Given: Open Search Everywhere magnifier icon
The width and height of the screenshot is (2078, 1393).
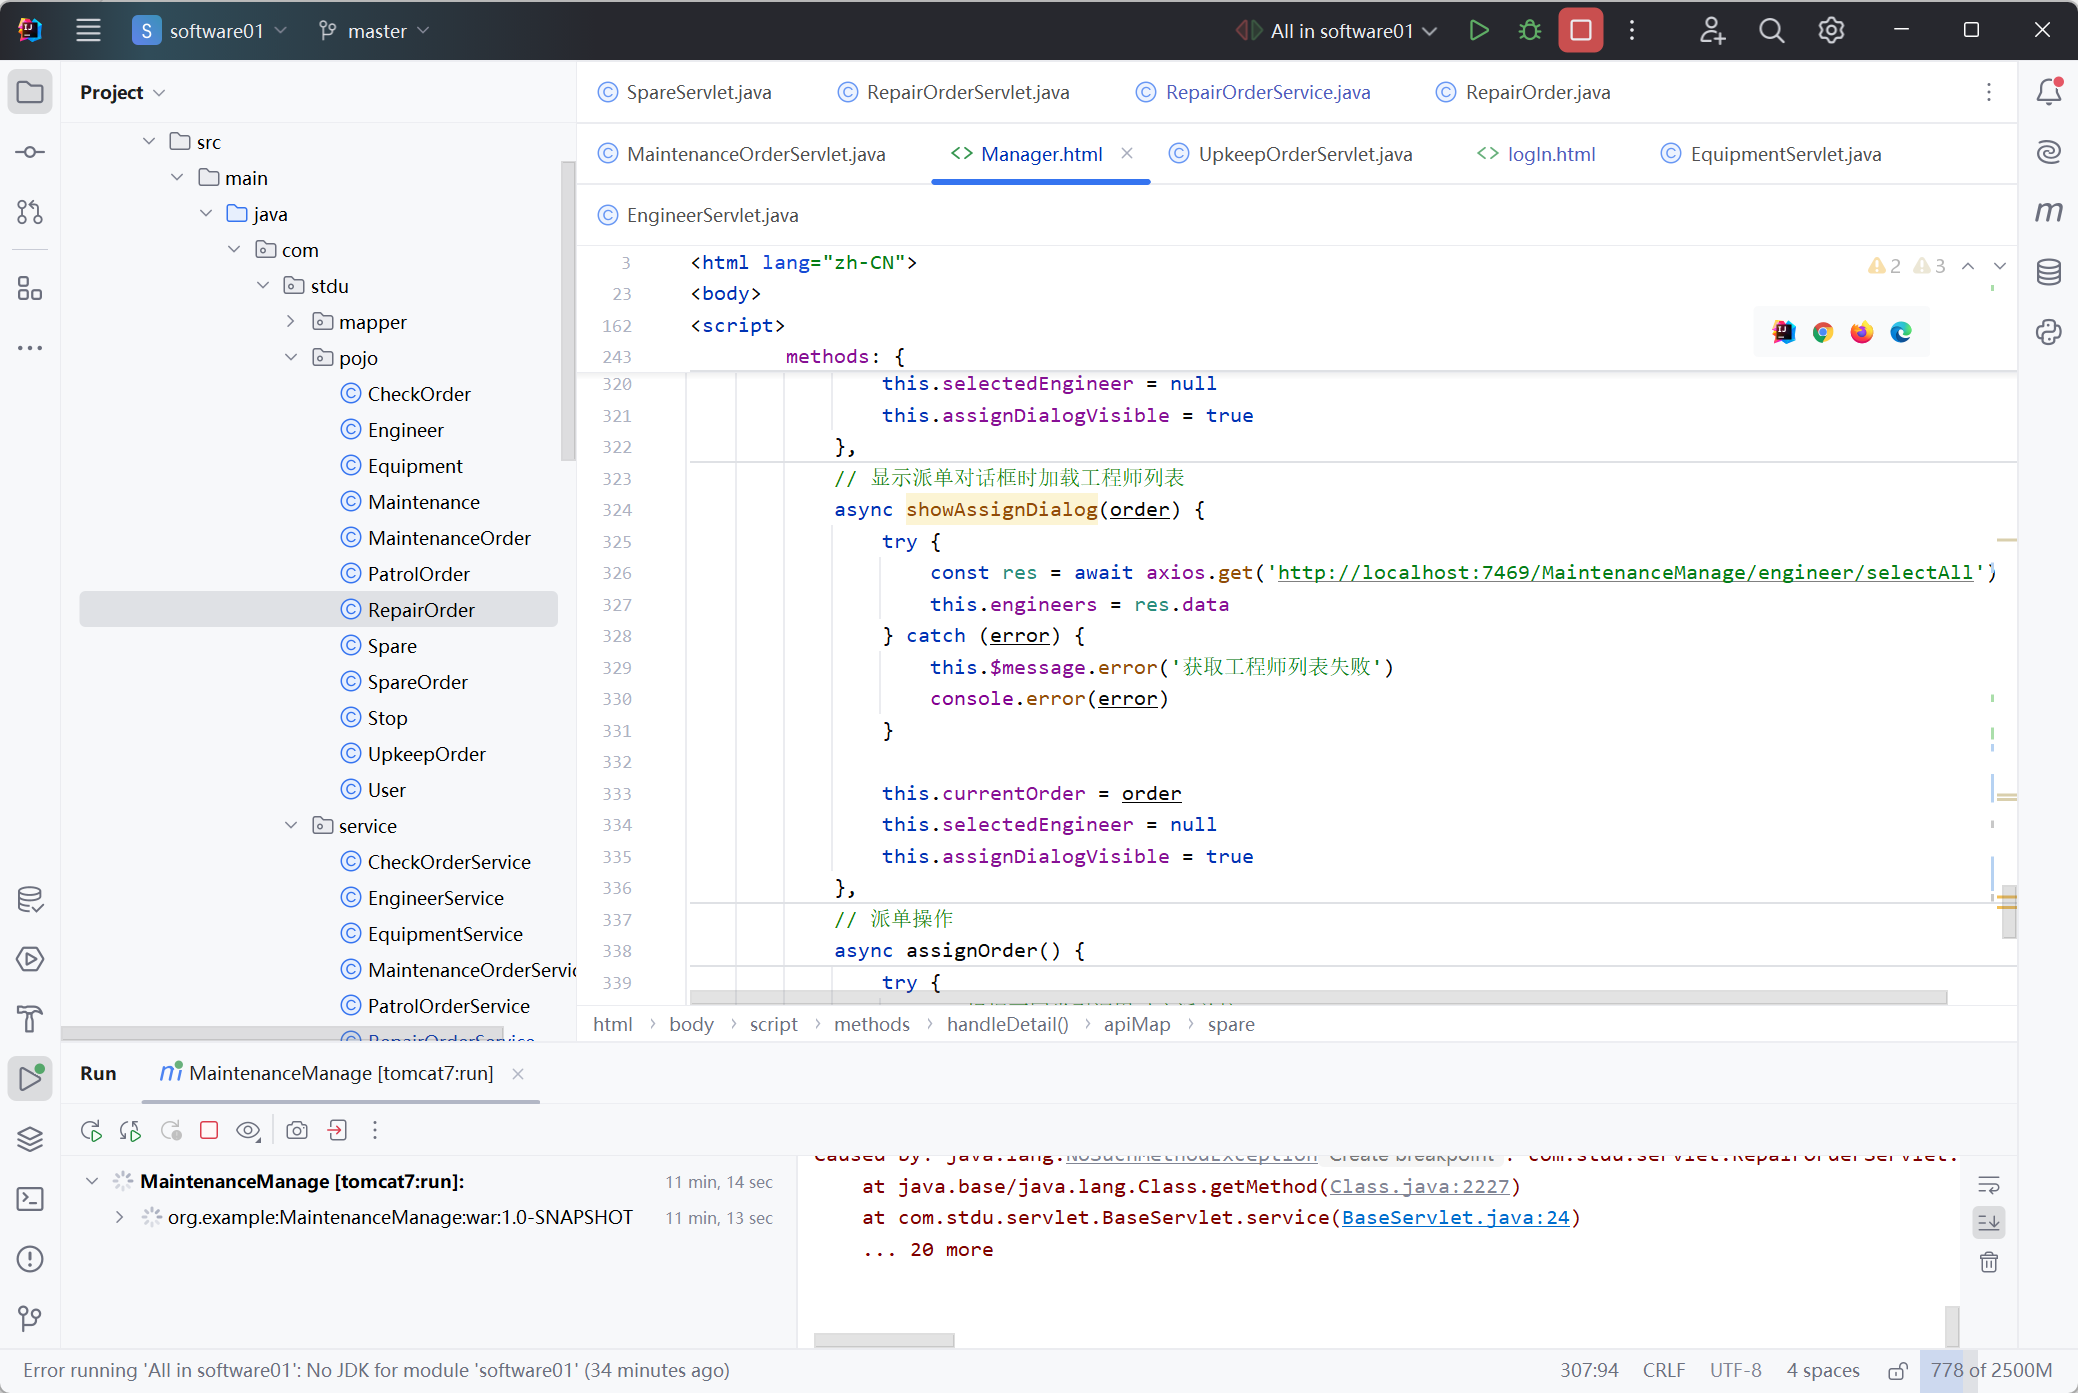Looking at the screenshot, I should (x=1771, y=30).
